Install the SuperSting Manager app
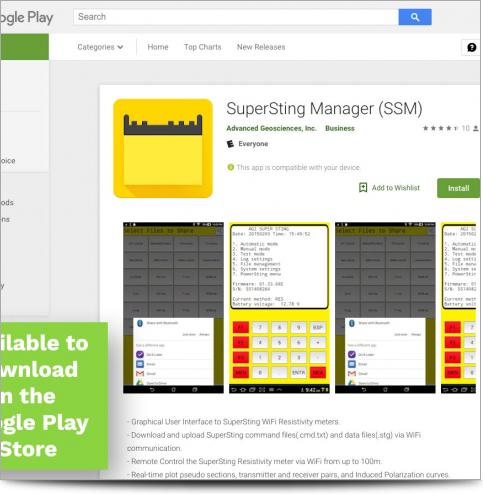The image size is (483, 494). coord(458,188)
